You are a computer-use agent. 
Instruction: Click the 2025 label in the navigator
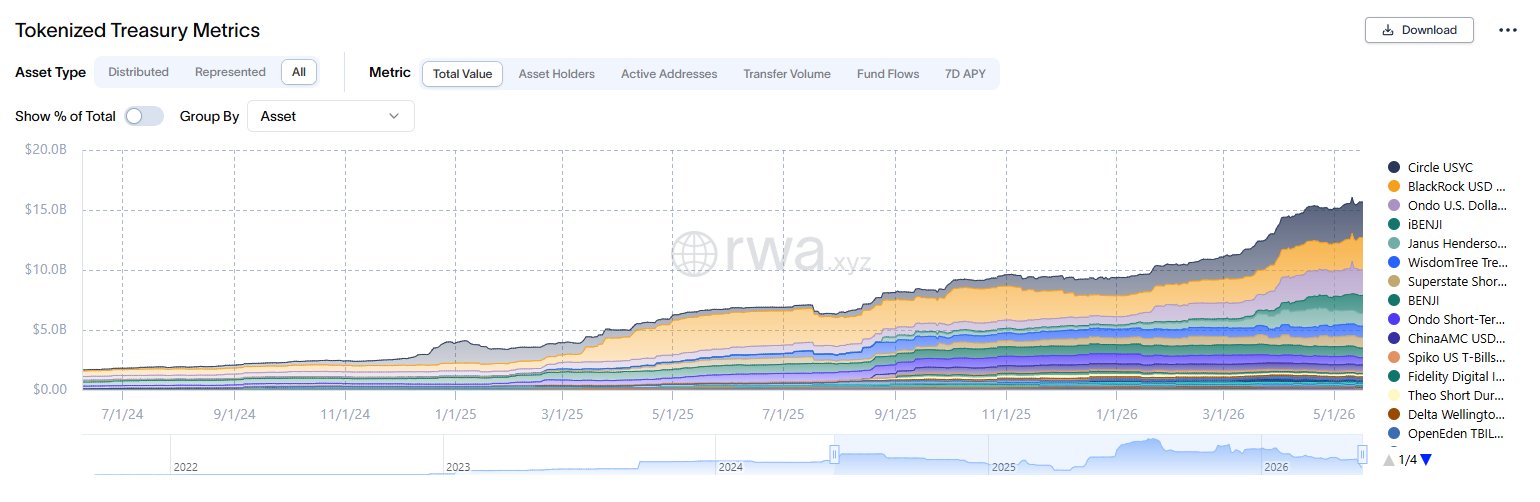click(1004, 467)
